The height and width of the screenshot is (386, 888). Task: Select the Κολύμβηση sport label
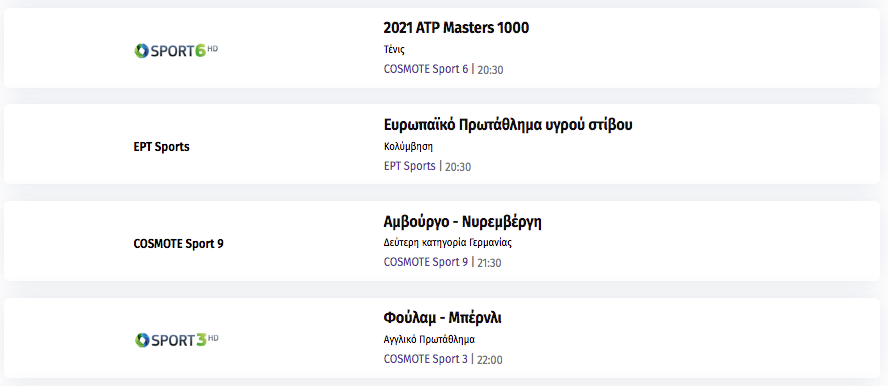408,147
